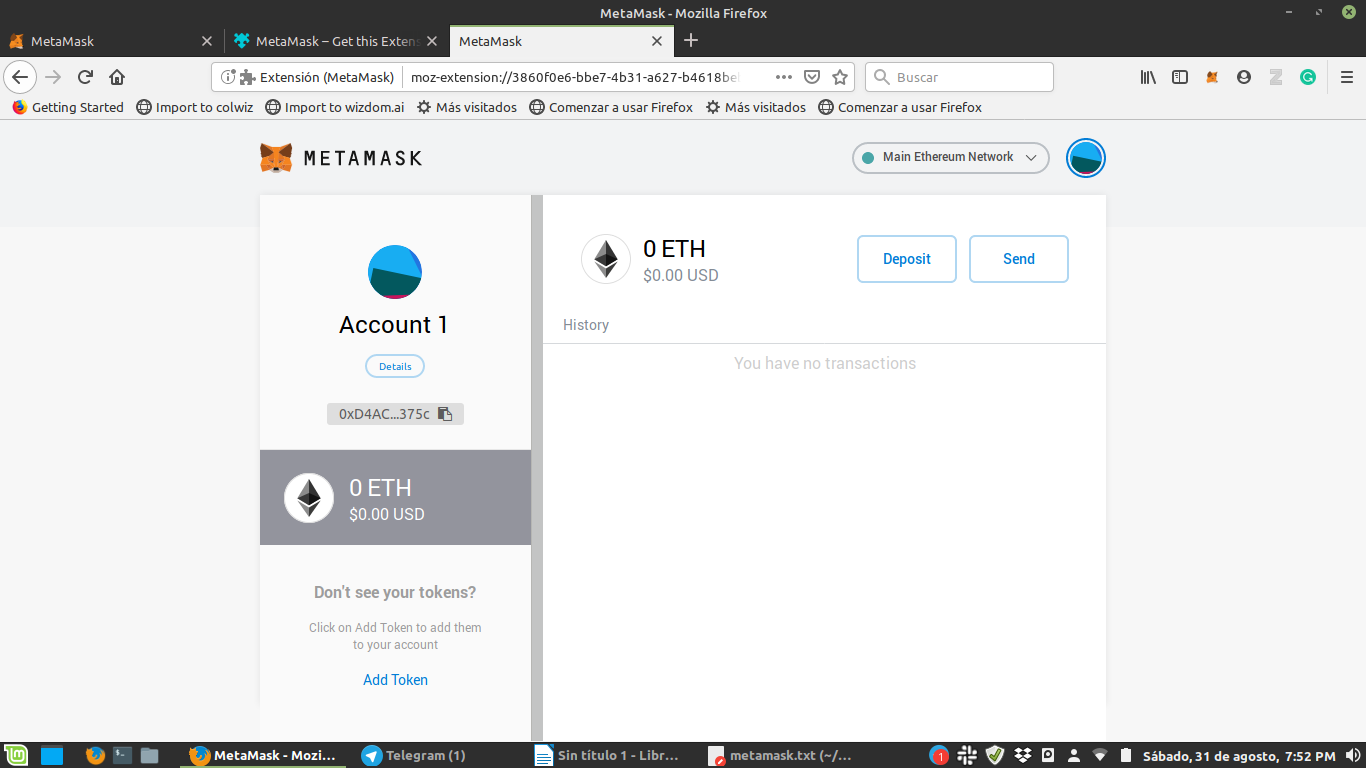1366x768 pixels.
Task: Copy address 0xD4AC...375c
Action: (x=395, y=414)
